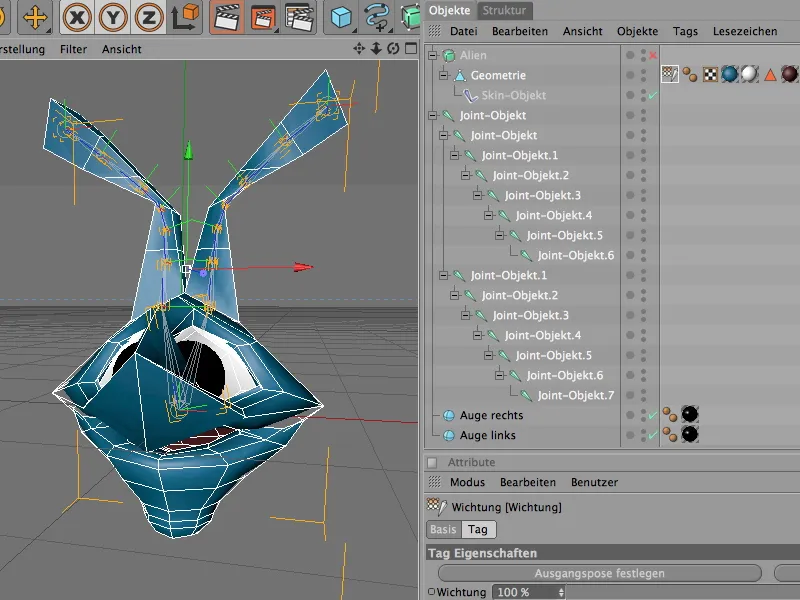Add a cube primitive object
Image resolution: width=800 pixels, height=600 pixels.
[341, 17]
